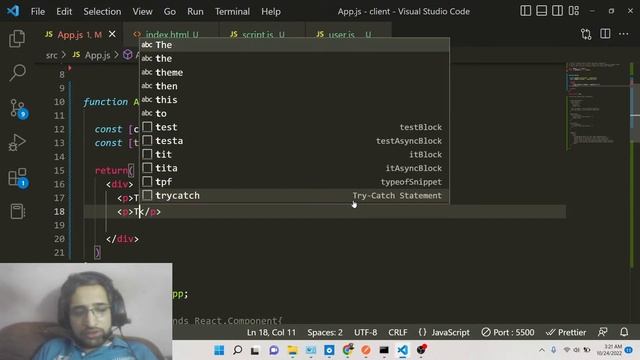The width and height of the screenshot is (640, 360).
Task: Insert the 'tpf' typeofSnippet
Action: (294, 182)
